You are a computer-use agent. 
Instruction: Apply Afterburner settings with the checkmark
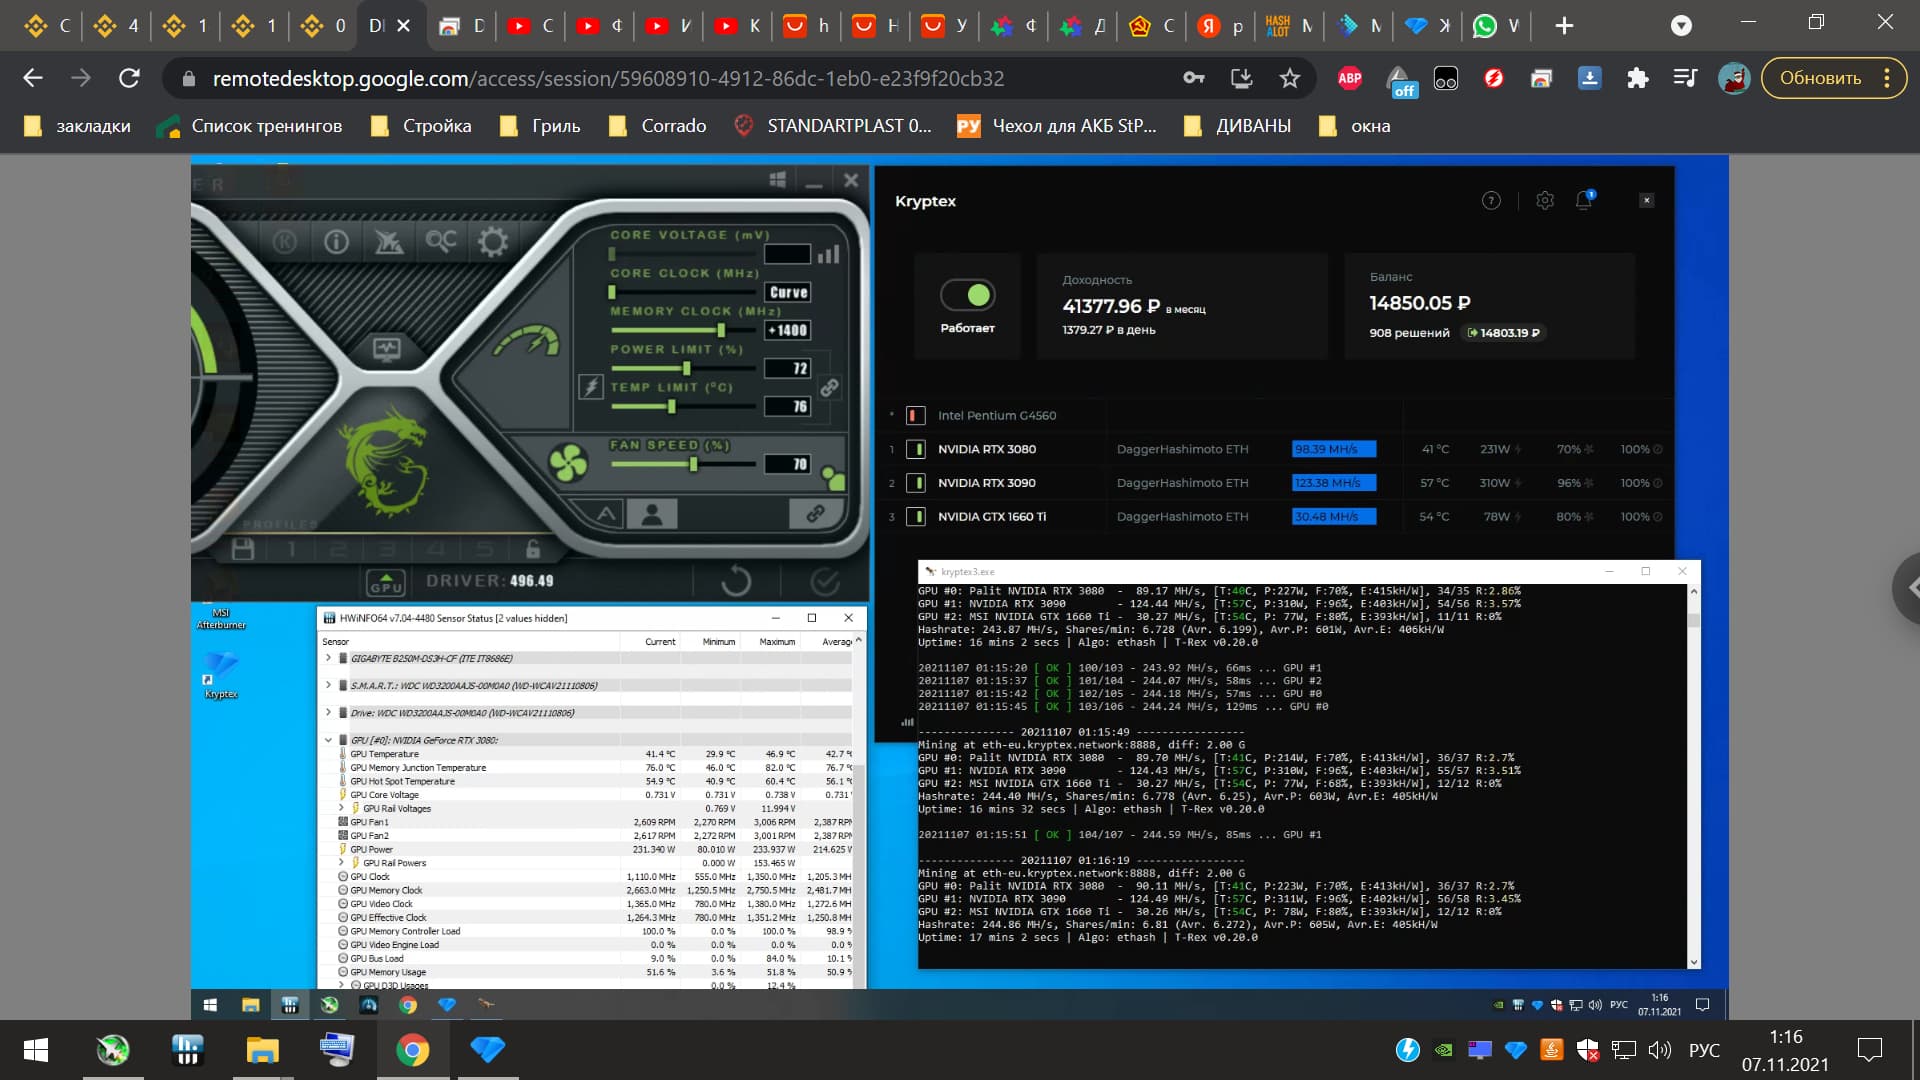[x=824, y=580]
